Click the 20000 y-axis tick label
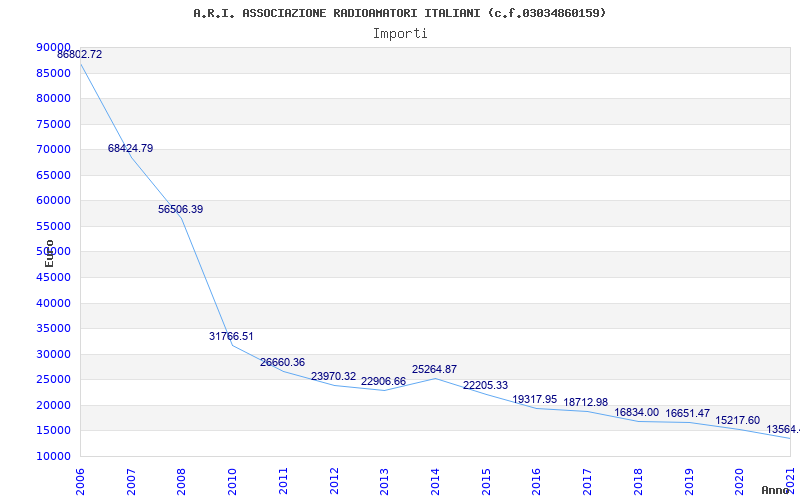Viewport: 800px width, 500px height. pyautogui.click(x=53, y=405)
